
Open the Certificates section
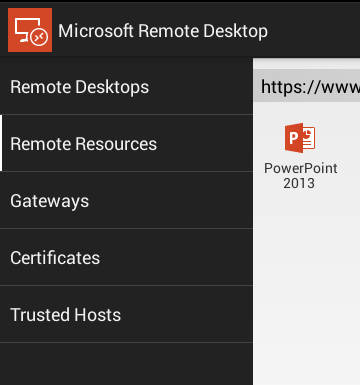126,257
